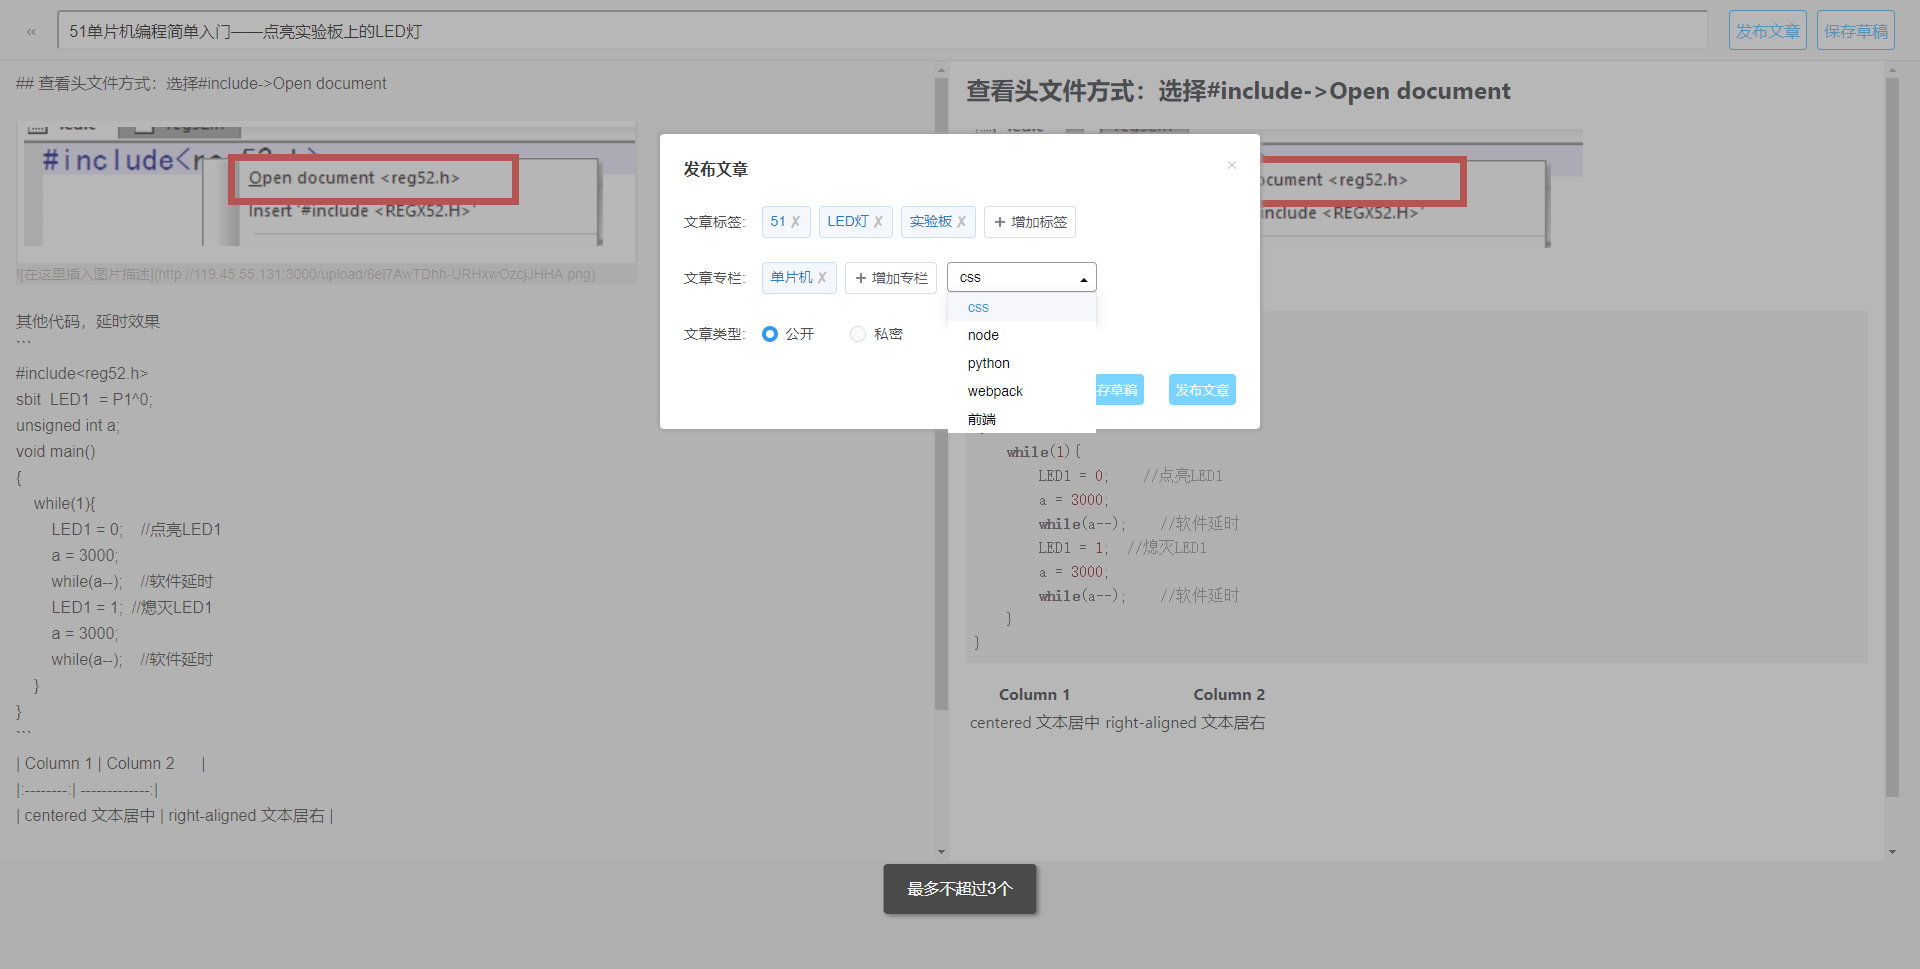
Task: Choose webpack option in dropdown list
Action: [1022, 391]
